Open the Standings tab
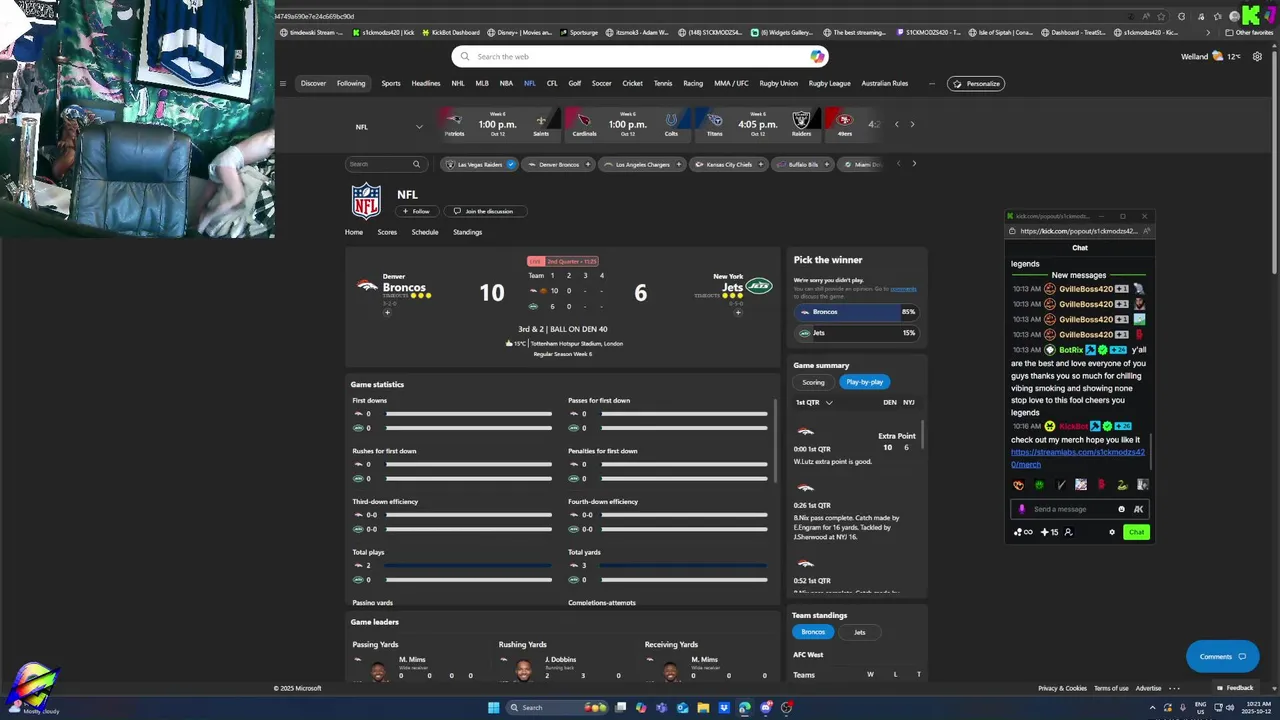Viewport: 1280px width, 720px height. pyautogui.click(x=467, y=232)
